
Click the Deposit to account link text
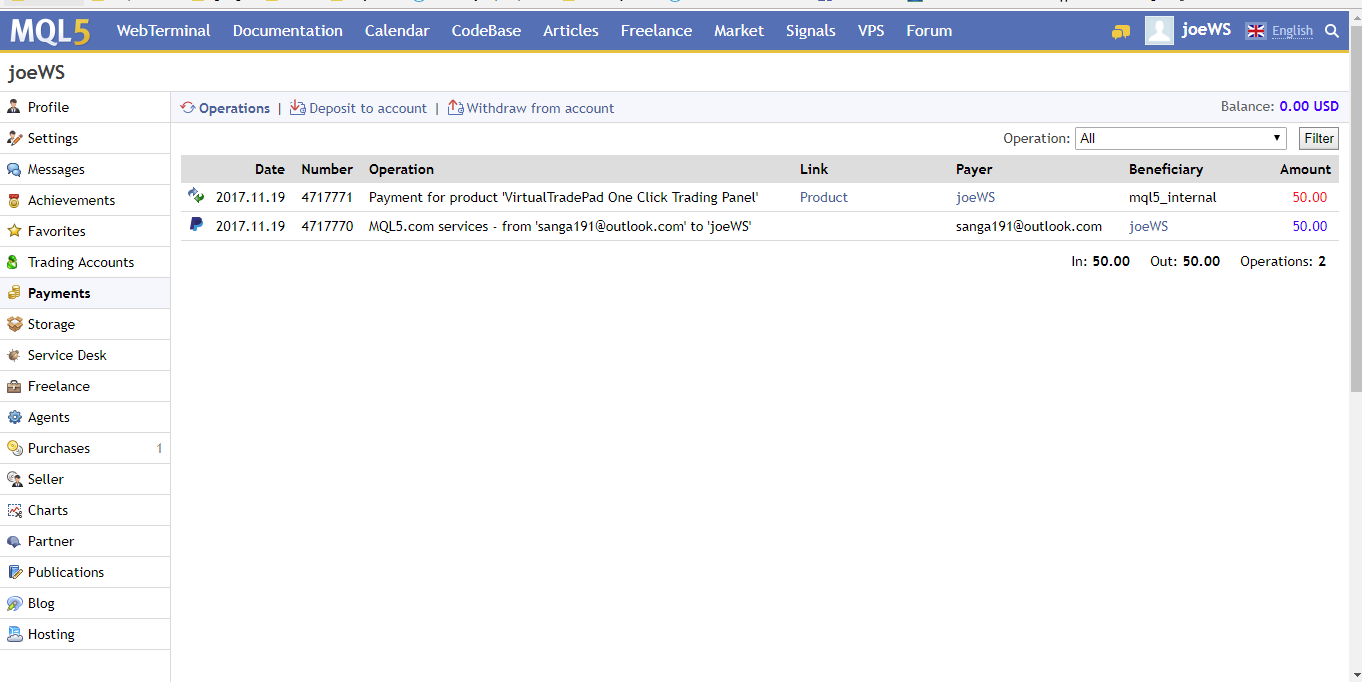[x=368, y=108]
